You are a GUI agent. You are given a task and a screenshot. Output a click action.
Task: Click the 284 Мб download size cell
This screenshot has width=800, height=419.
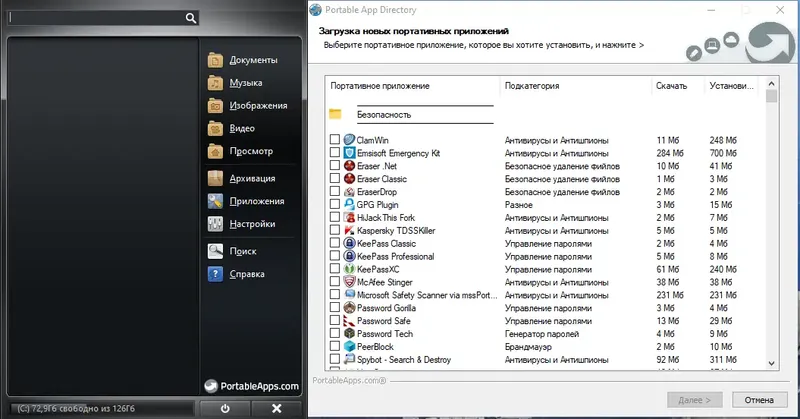669,153
